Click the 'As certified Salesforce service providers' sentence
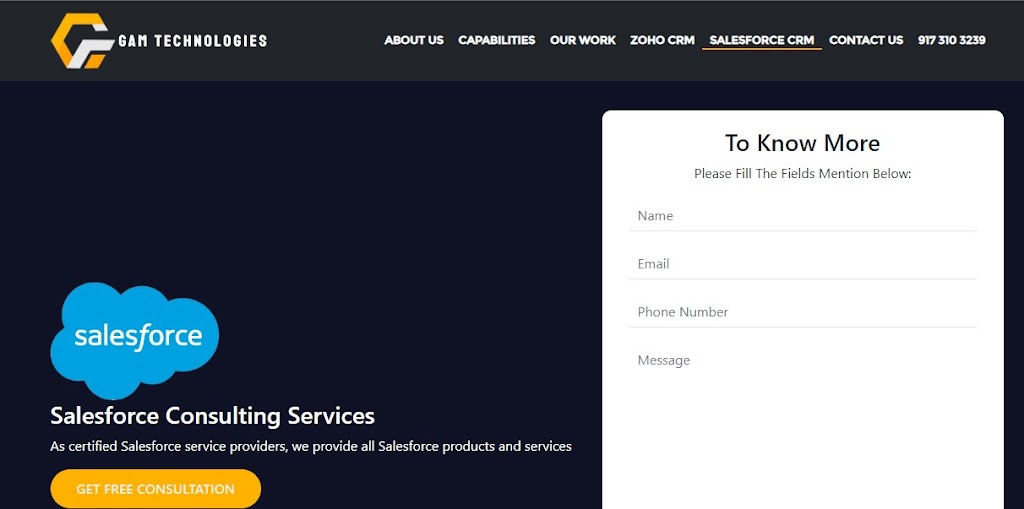Viewport: 1024px width, 509px height. [311, 447]
